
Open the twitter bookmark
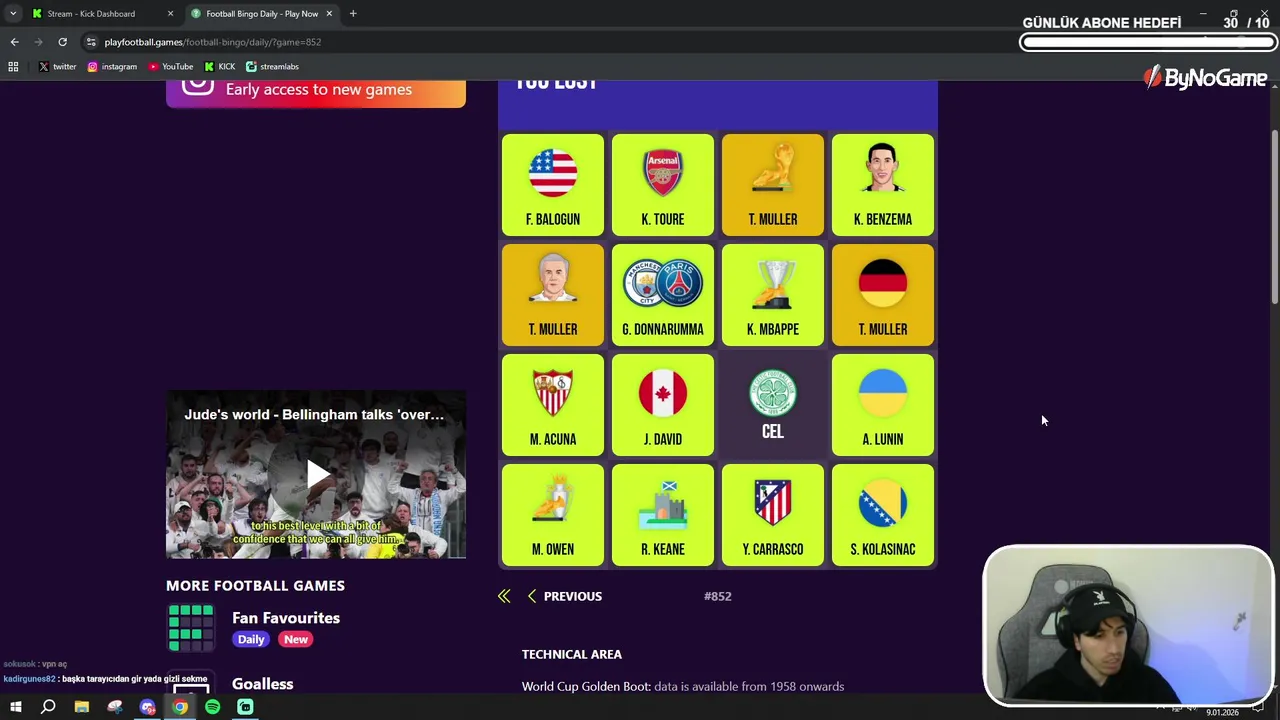click(57, 67)
